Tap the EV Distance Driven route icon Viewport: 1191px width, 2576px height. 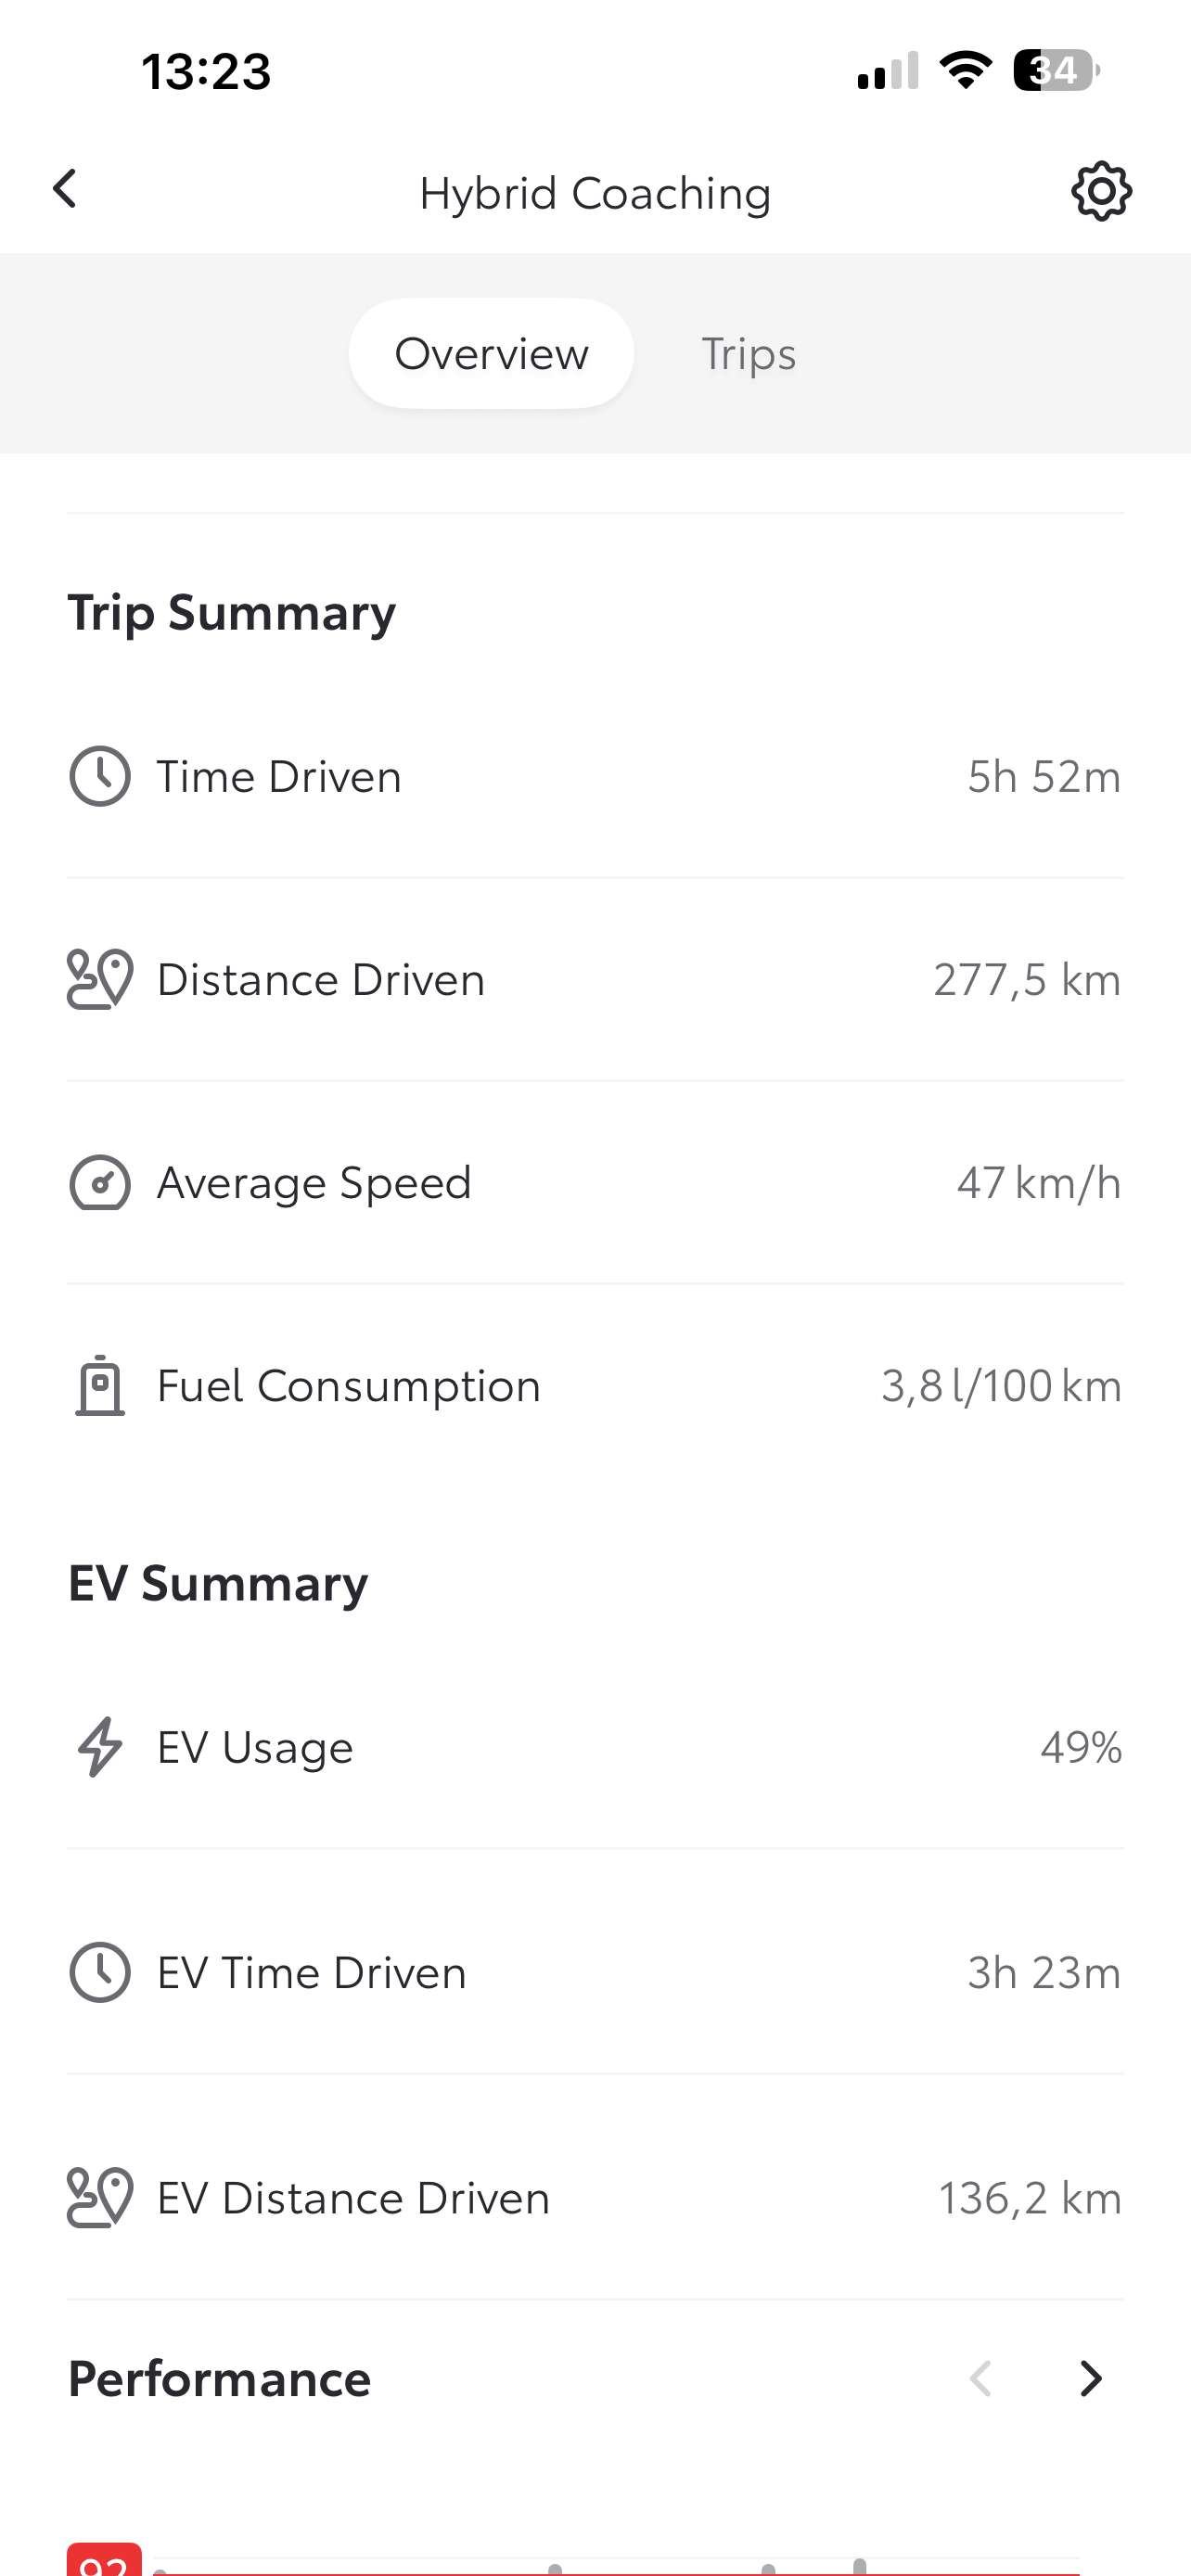click(x=100, y=2198)
